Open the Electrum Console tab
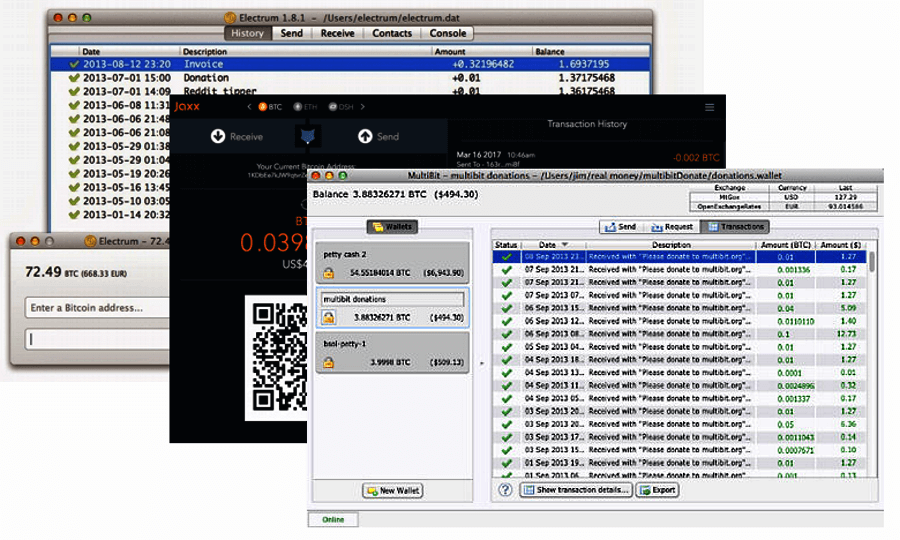 [x=447, y=33]
